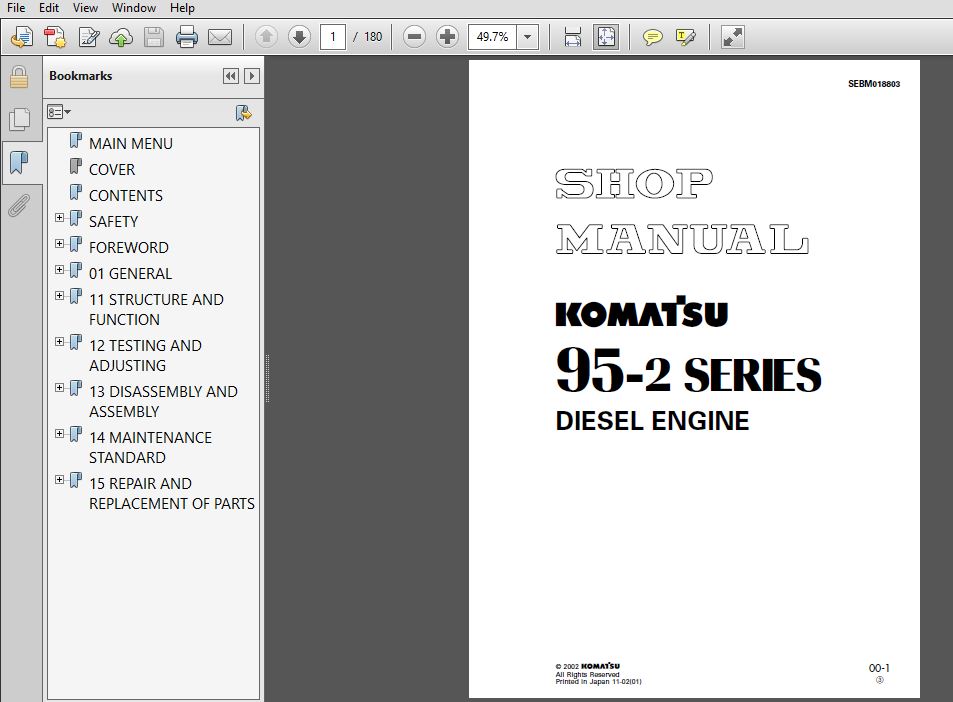This screenshot has width=953, height=702.
Task: Click the Export/Convert PDF icon
Action: point(22,37)
